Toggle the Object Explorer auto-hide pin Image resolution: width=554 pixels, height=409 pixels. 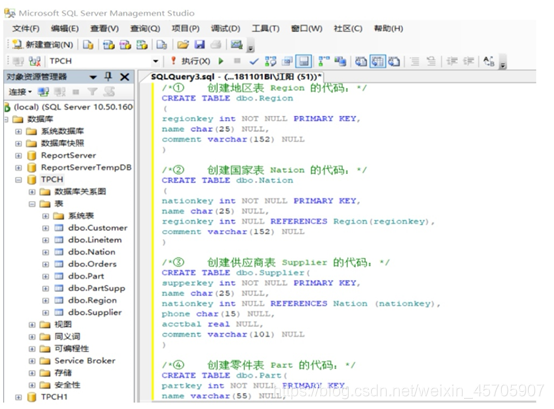108,77
